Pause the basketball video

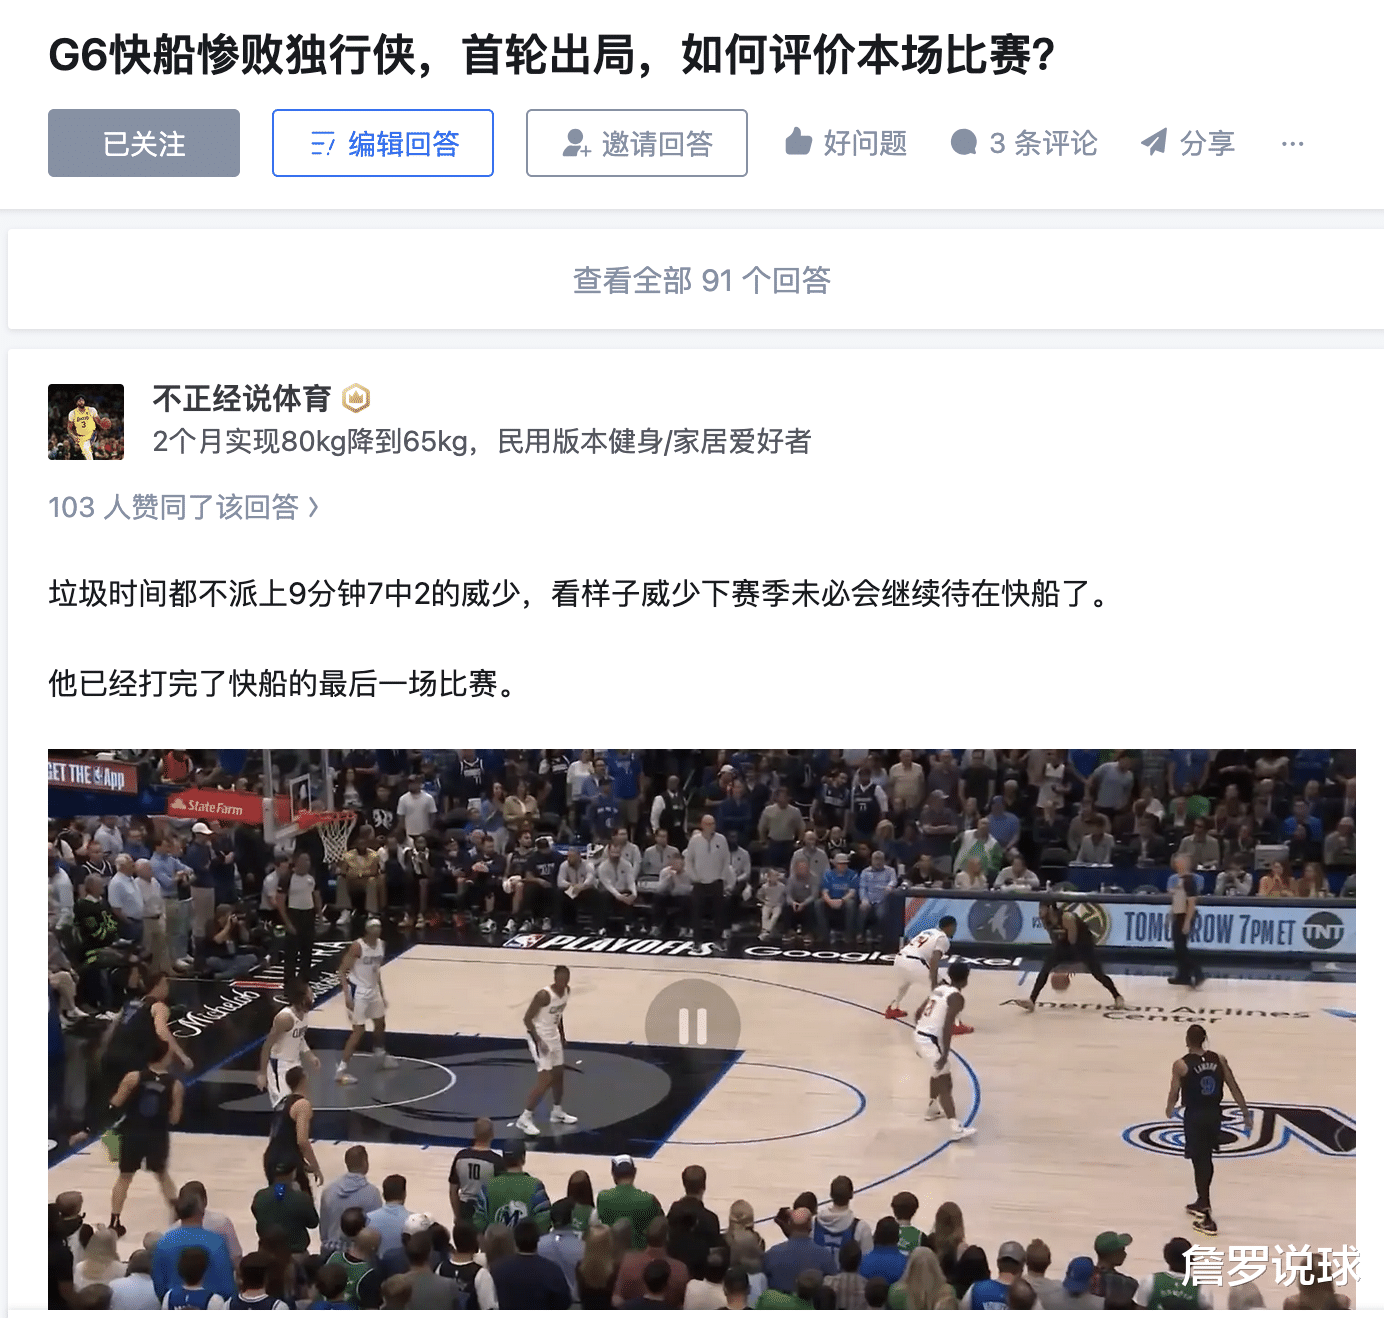(x=693, y=1026)
